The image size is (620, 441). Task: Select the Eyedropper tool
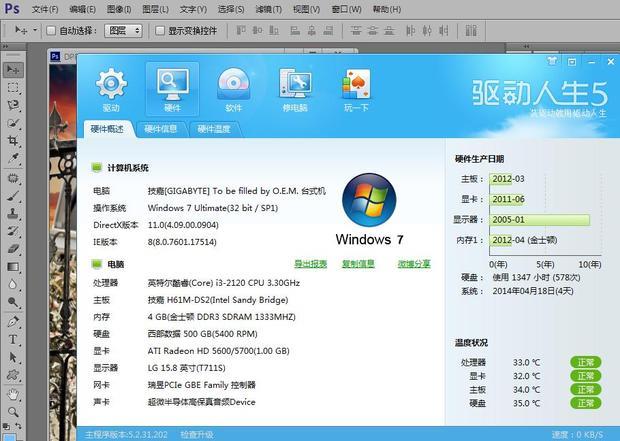(13, 159)
